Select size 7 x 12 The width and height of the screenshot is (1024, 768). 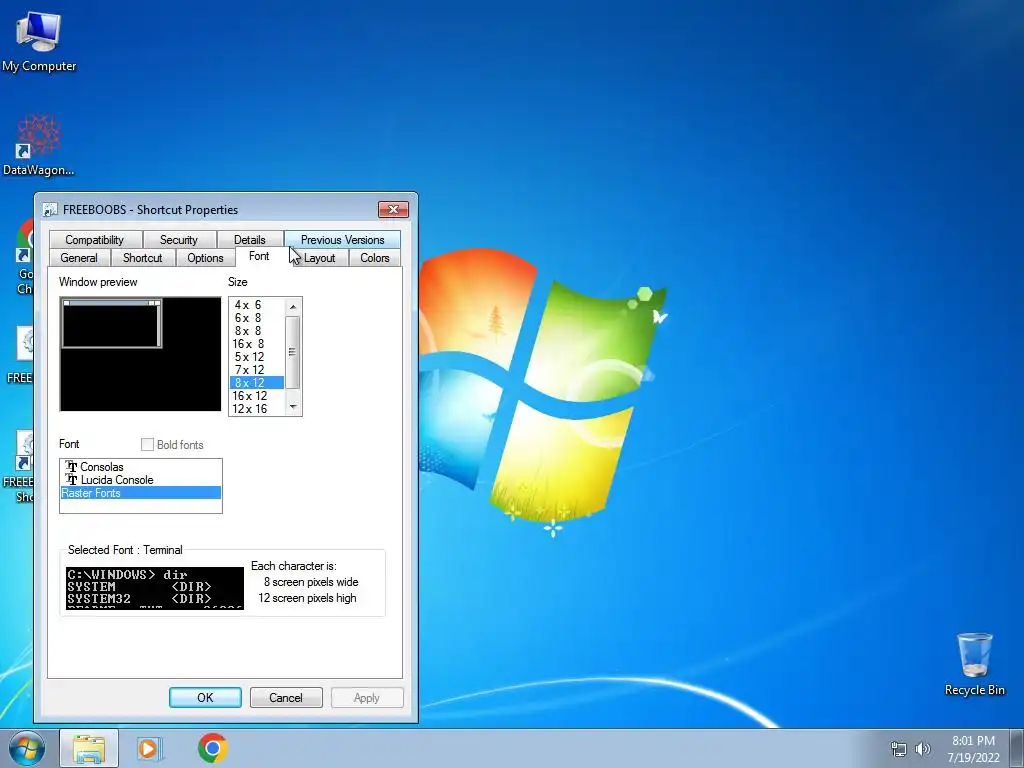click(x=257, y=370)
